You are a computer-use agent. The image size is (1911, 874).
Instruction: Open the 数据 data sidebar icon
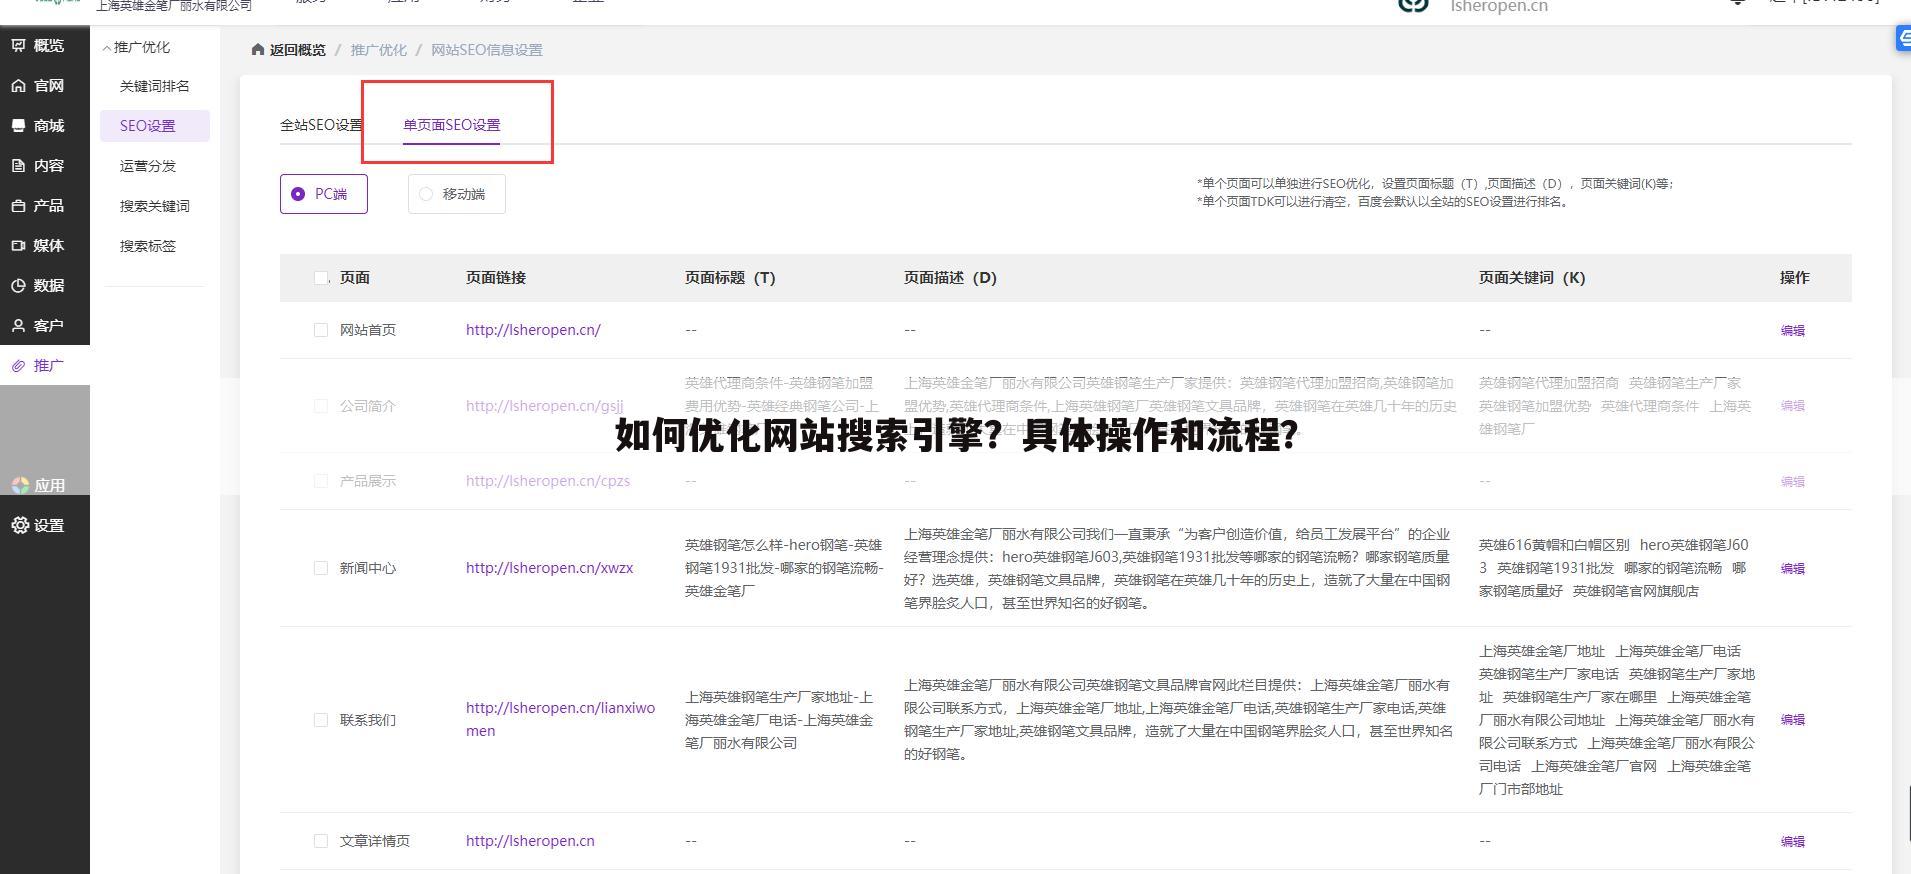19,285
